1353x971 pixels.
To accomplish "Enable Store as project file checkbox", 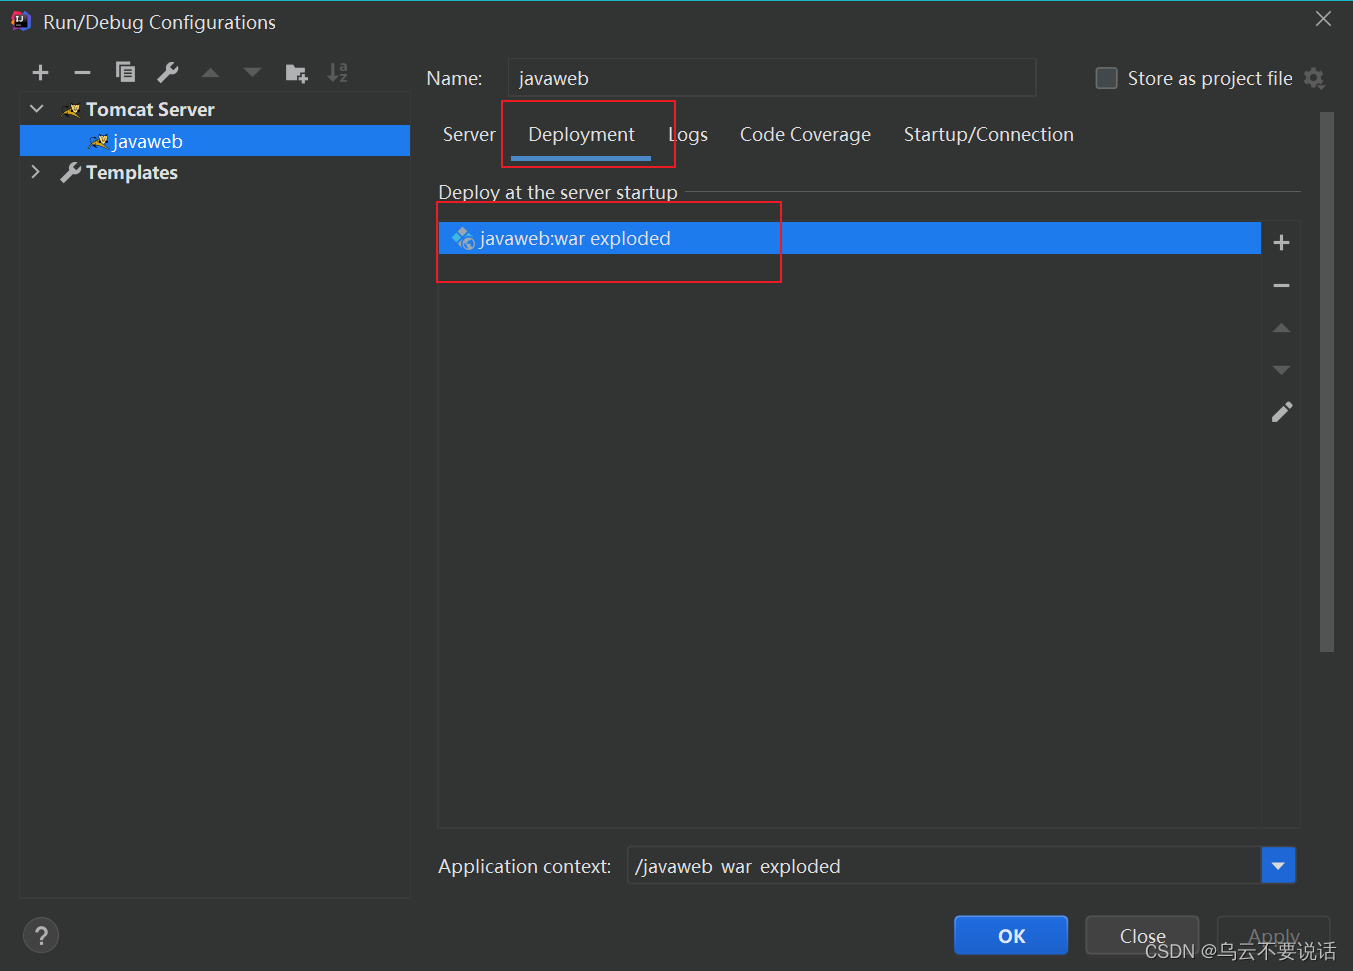I will coord(1106,78).
